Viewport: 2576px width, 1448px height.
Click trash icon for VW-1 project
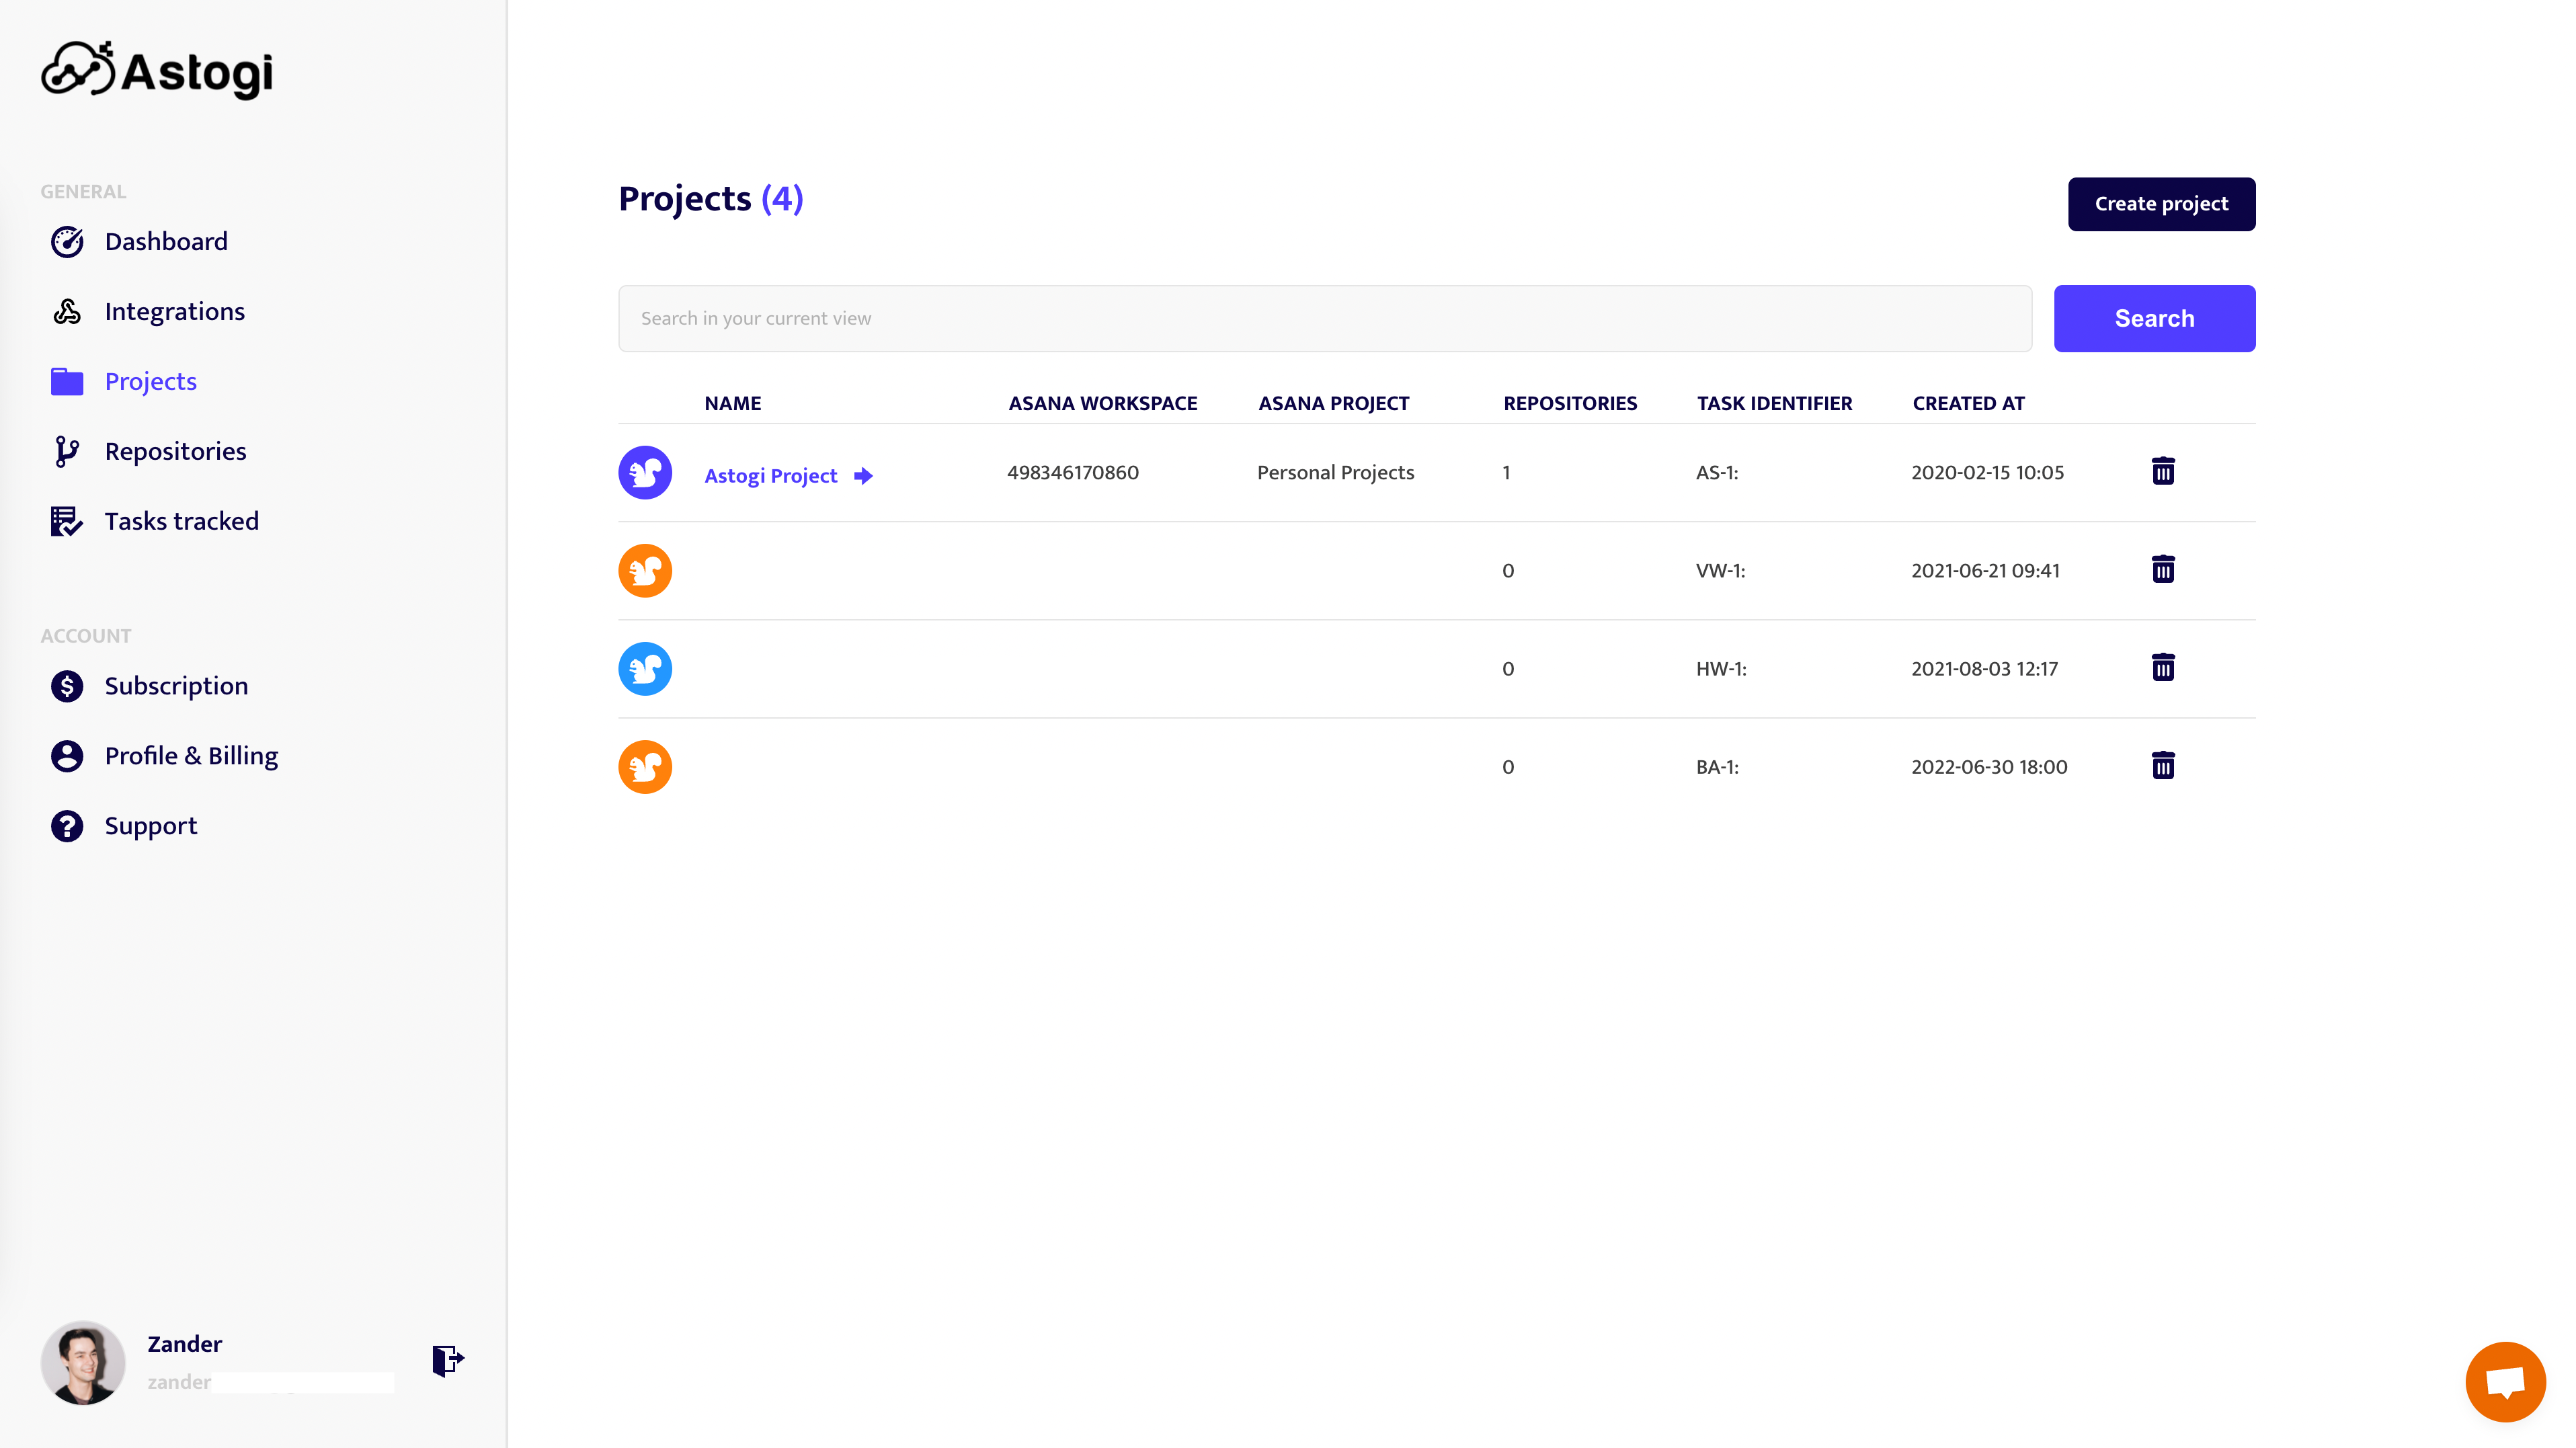click(x=2162, y=569)
